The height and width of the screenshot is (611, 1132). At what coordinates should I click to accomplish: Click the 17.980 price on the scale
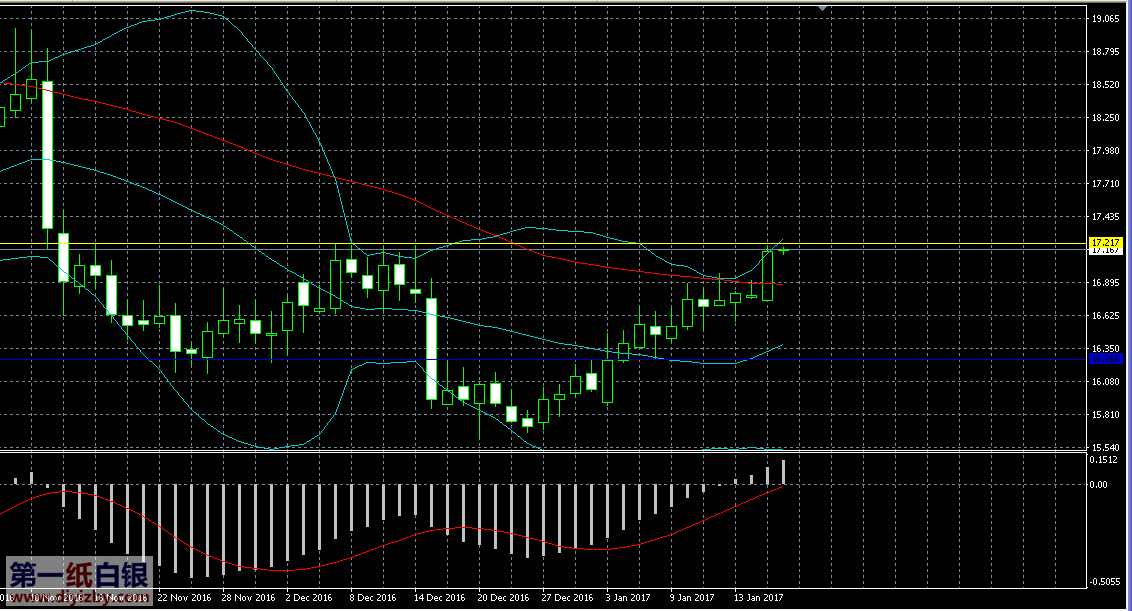1105,151
